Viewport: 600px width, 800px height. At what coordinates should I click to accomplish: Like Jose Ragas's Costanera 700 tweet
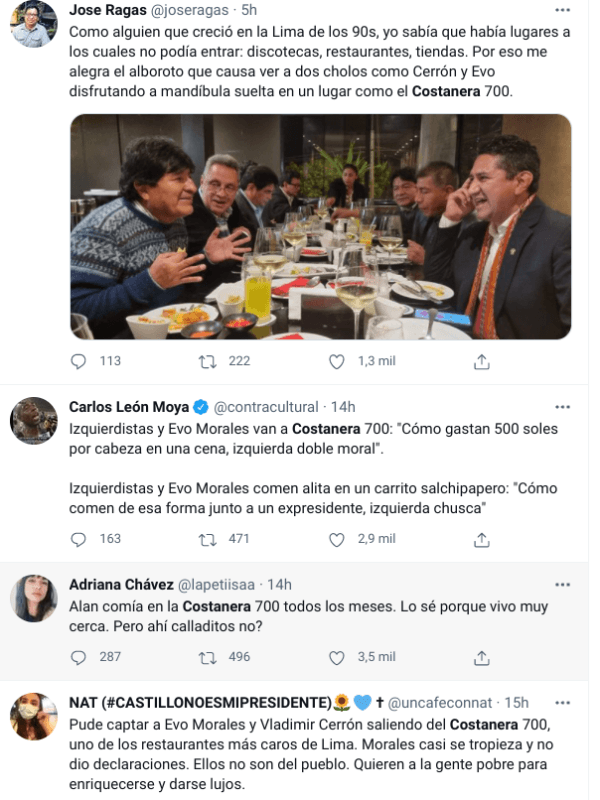click(337, 361)
